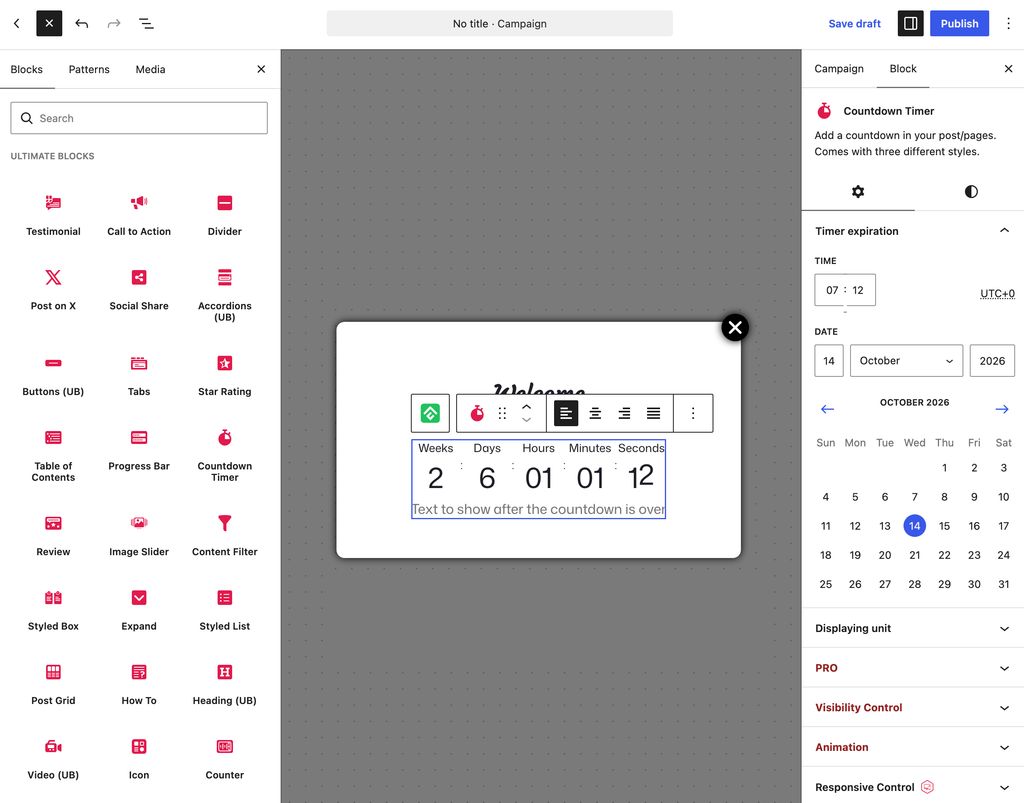Insert the Styled Box block

(53, 610)
